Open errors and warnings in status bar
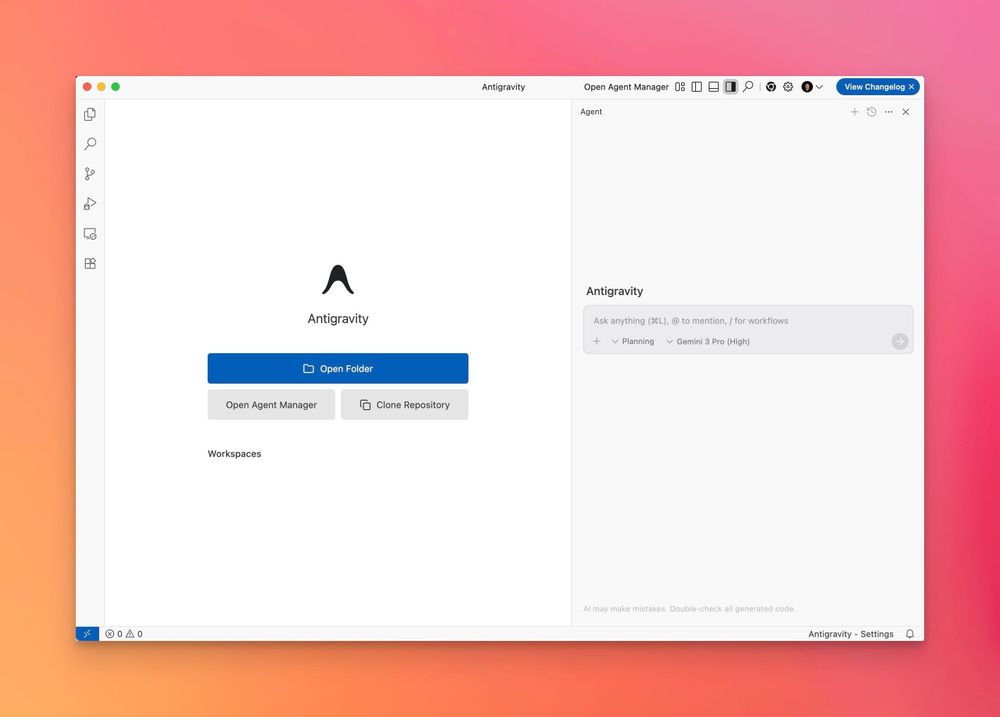This screenshot has width=1000, height=717. (124, 633)
